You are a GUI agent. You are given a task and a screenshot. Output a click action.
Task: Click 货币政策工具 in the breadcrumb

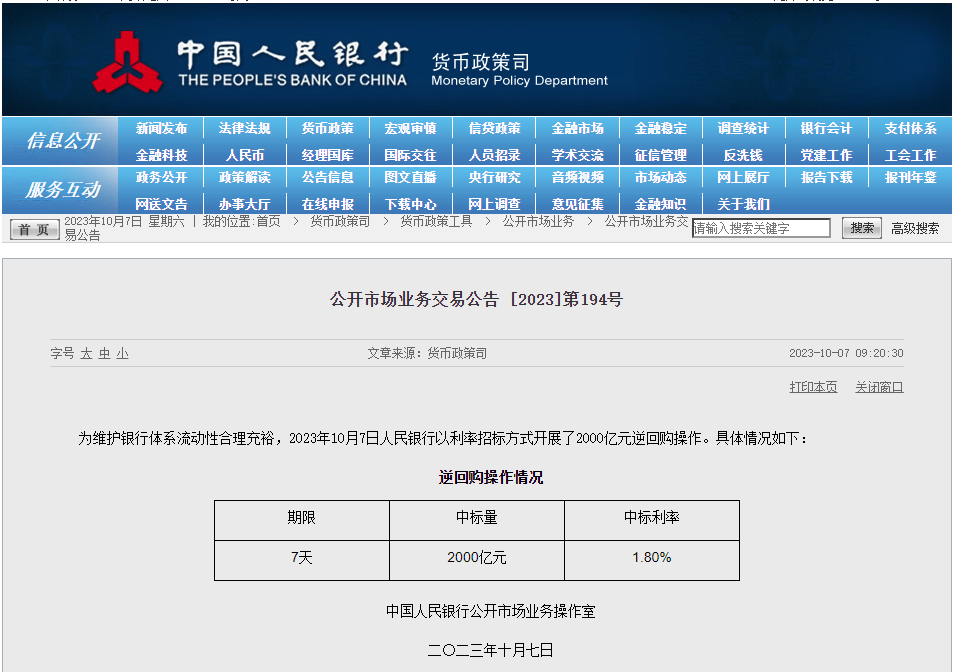(x=436, y=222)
